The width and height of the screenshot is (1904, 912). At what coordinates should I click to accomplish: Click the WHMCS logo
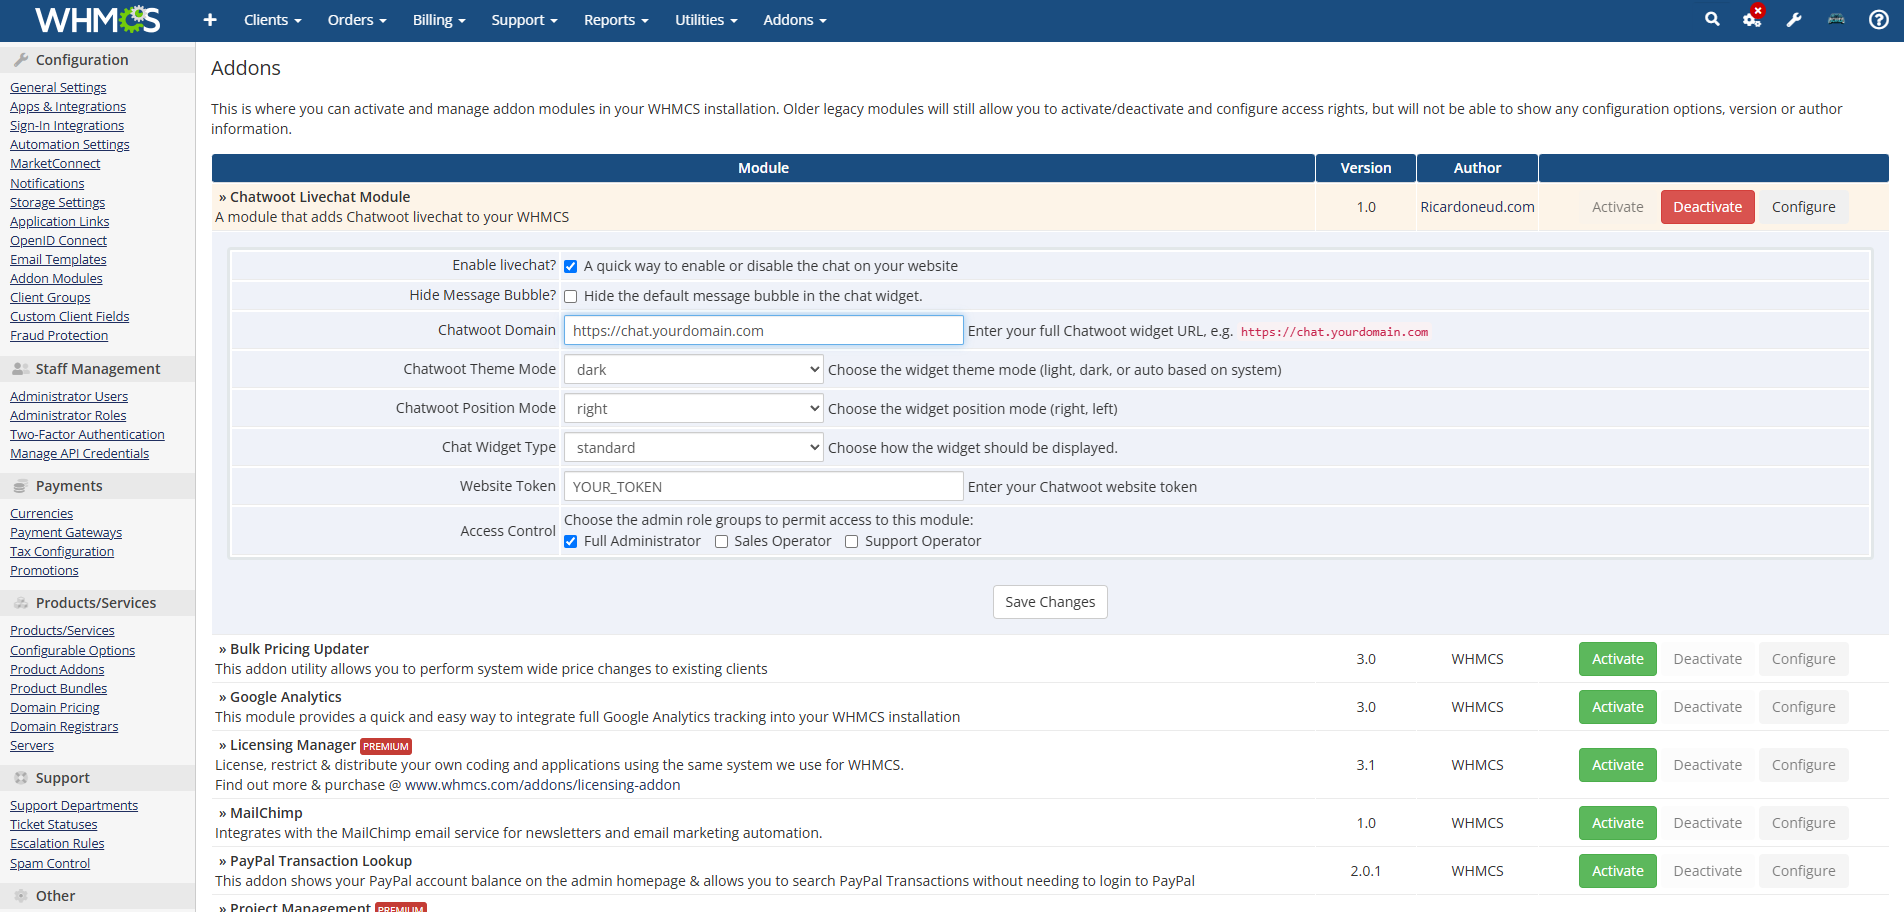coord(97,20)
